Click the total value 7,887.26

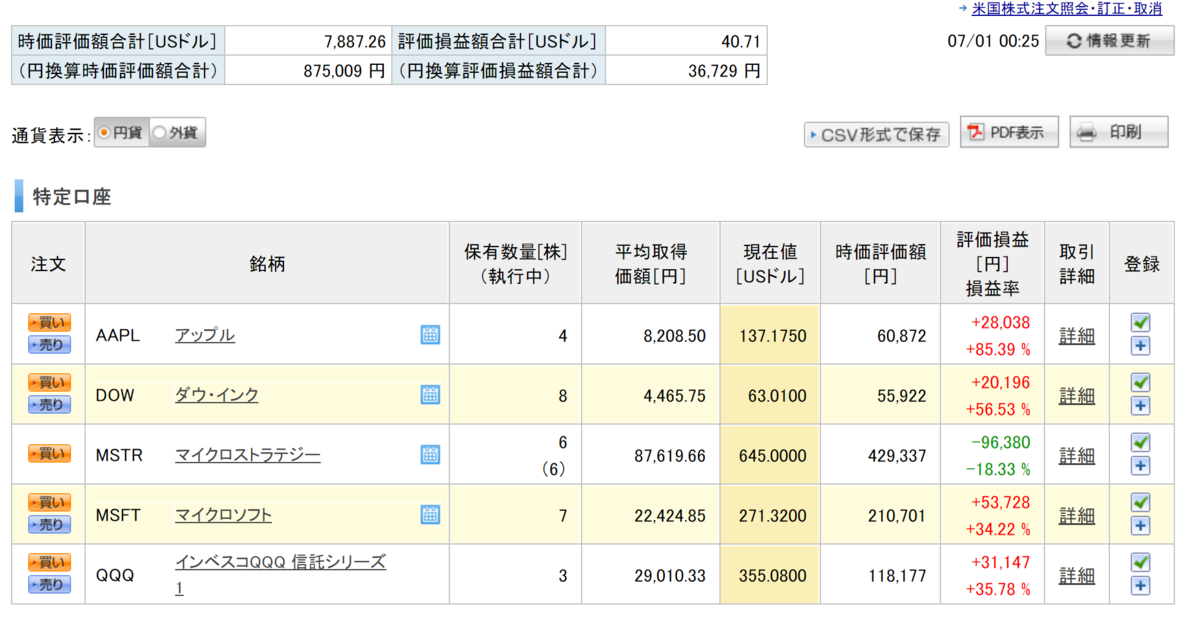[x=355, y=41]
